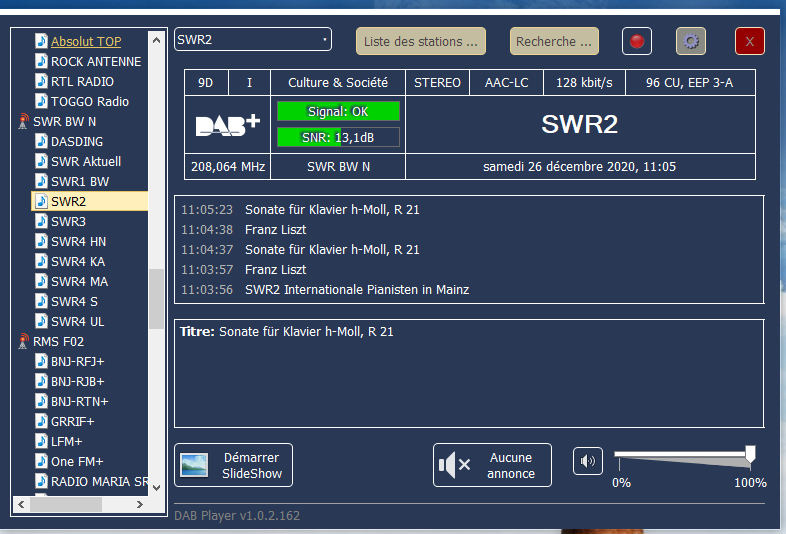The image size is (786, 534).
Task: Start the slideshow with Démarrer SlideShow
Action: pyautogui.click(x=234, y=465)
